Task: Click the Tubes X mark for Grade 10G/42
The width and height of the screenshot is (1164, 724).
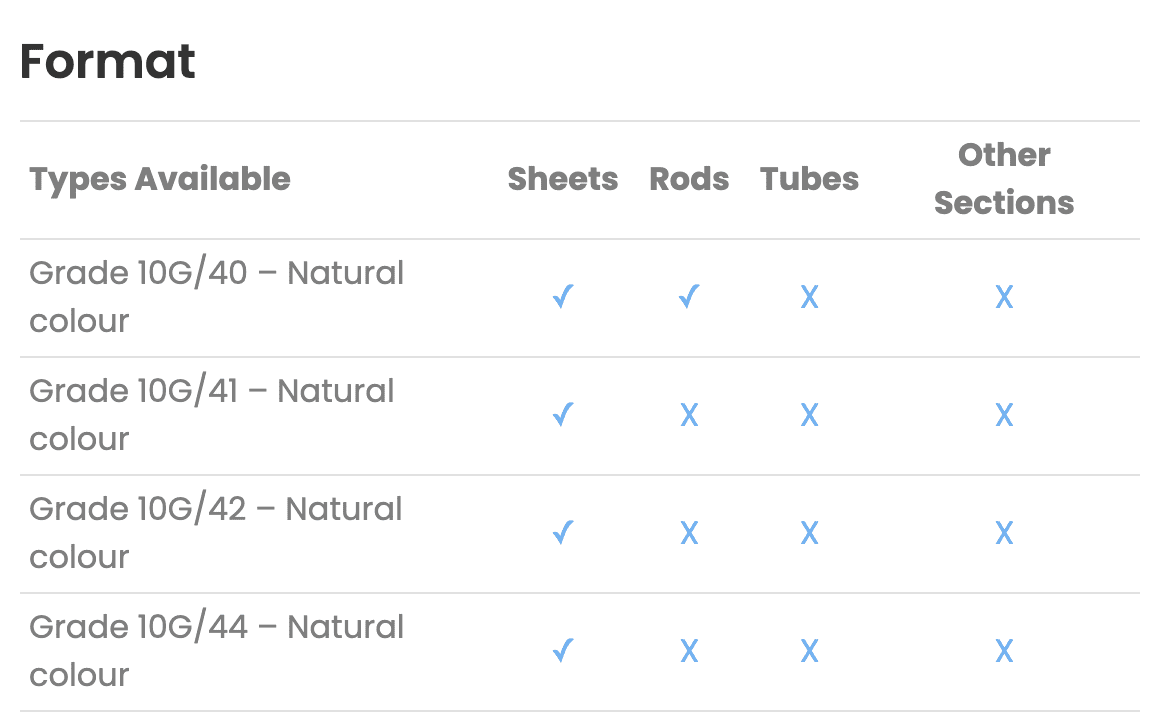Action: point(809,533)
